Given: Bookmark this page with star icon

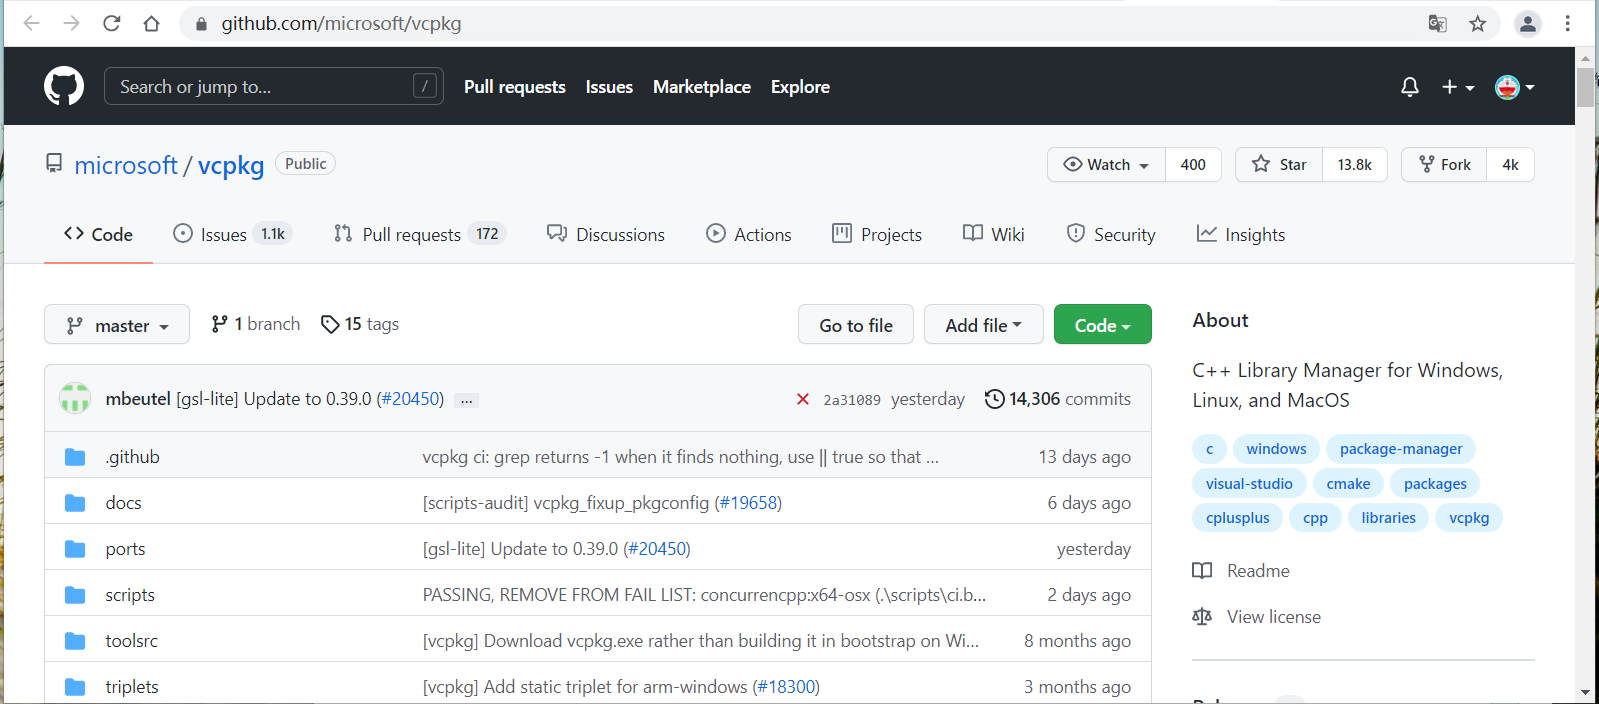Looking at the screenshot, I should coord(1478,23).
